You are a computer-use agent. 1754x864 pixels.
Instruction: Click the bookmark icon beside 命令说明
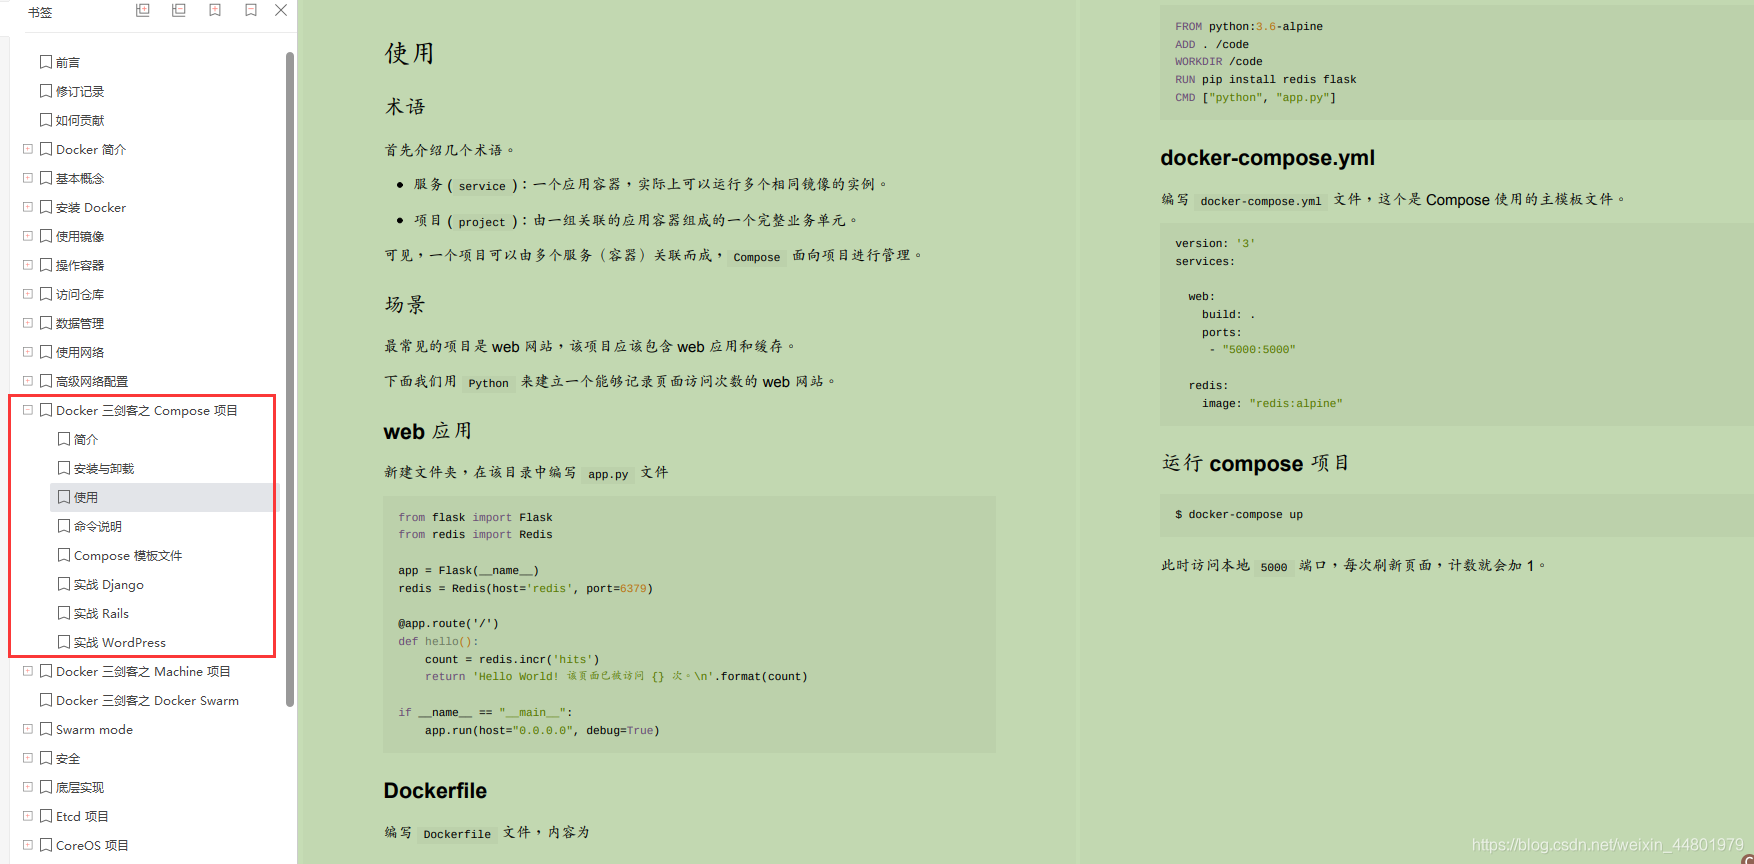64,526
